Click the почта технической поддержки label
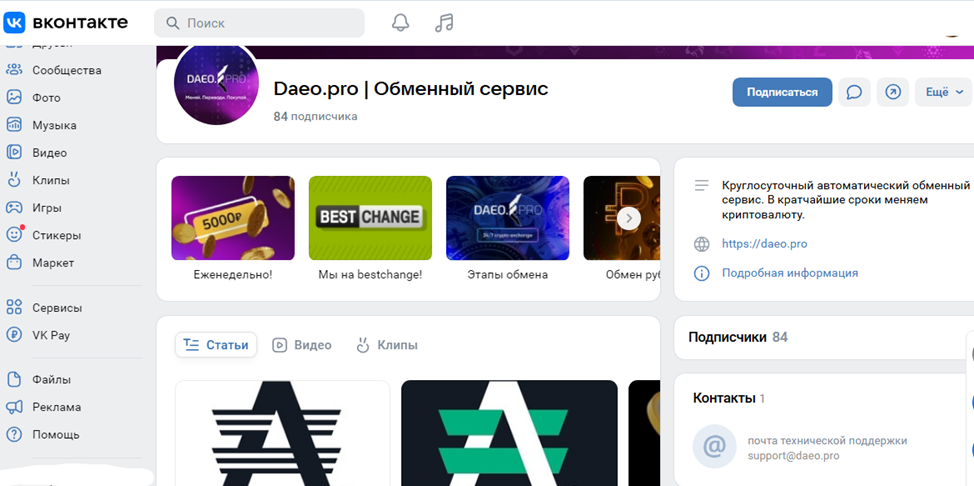Image resolution: width=974 pixels, height=486 pixels. [827, 441]
